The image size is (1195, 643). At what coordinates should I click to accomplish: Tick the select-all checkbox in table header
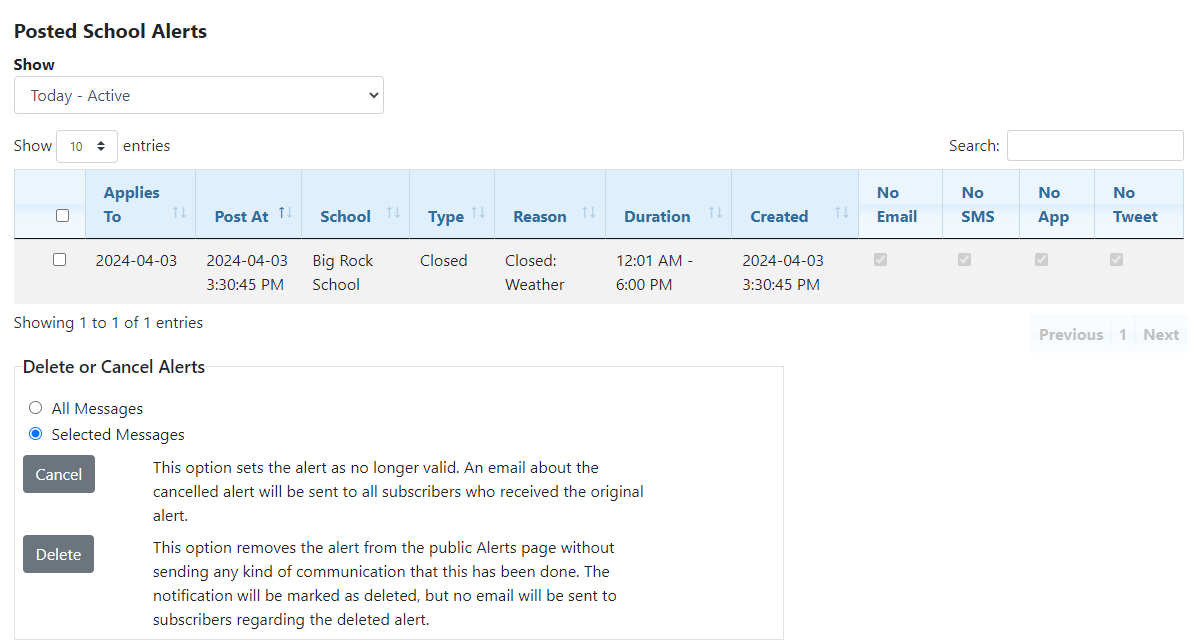click(62, 216)
